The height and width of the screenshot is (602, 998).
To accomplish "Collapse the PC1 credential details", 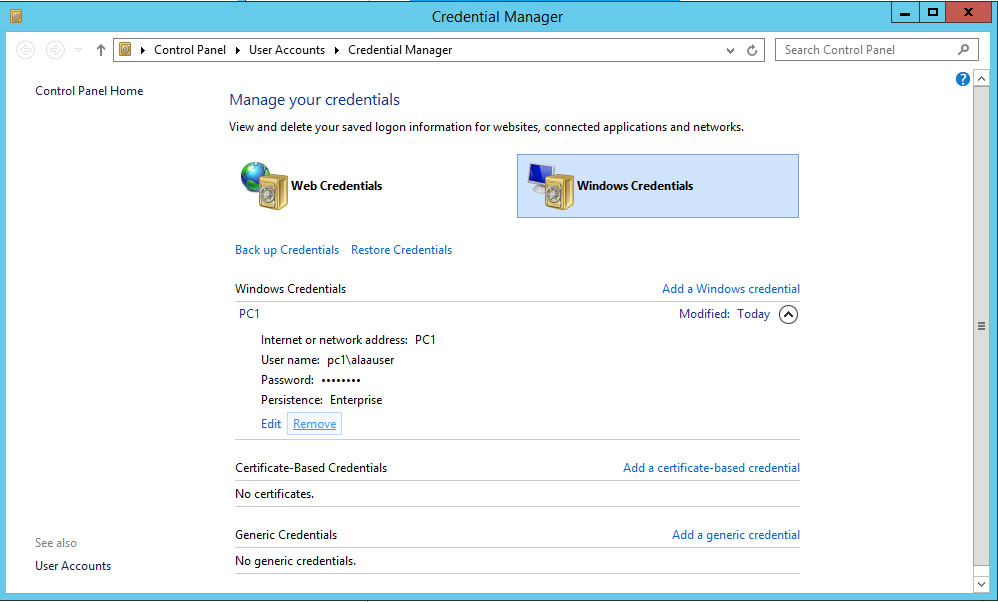I will (788, 313).
